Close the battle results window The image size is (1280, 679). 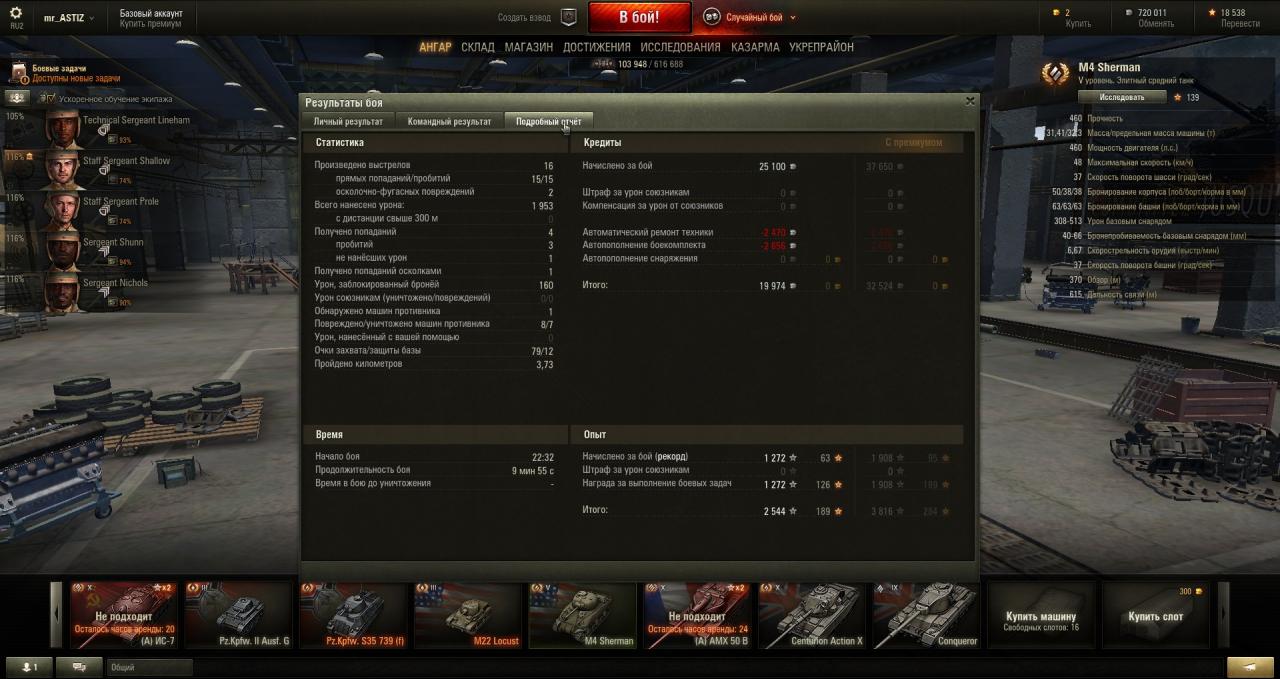pos(969,101)
